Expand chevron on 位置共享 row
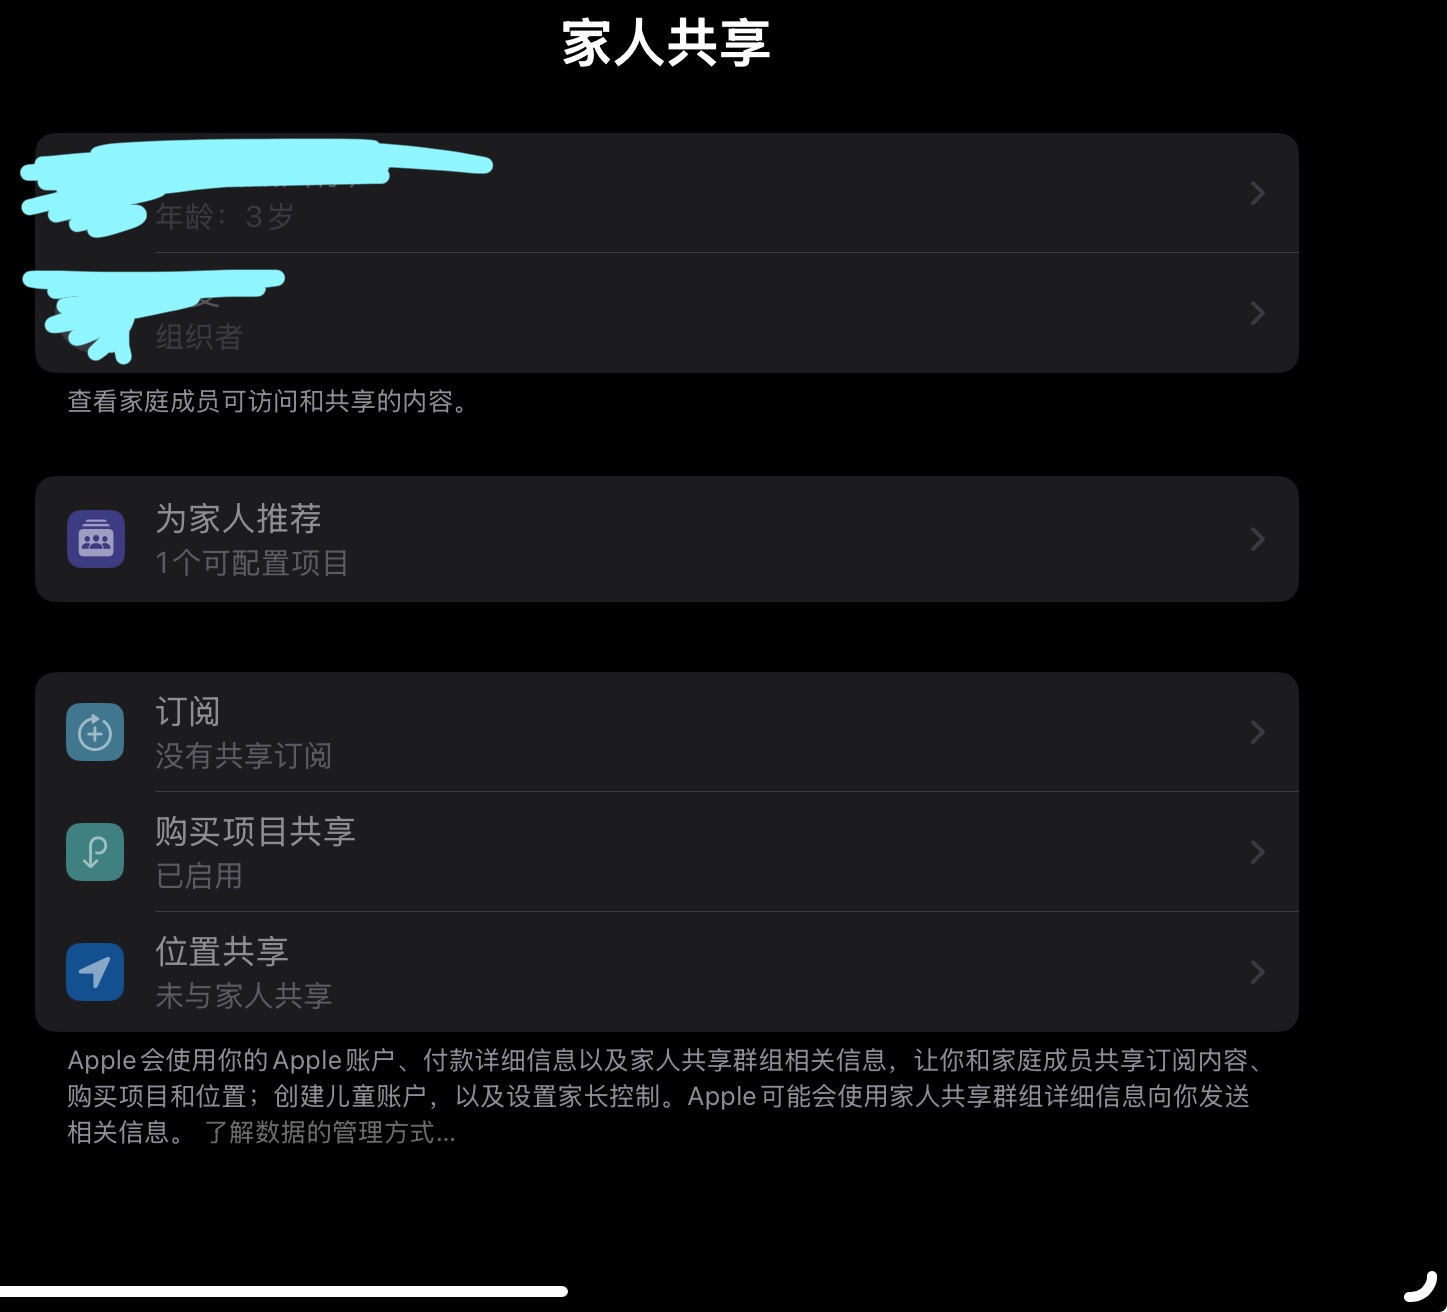1447x1312 pixels. click(x=1258, y=972)
